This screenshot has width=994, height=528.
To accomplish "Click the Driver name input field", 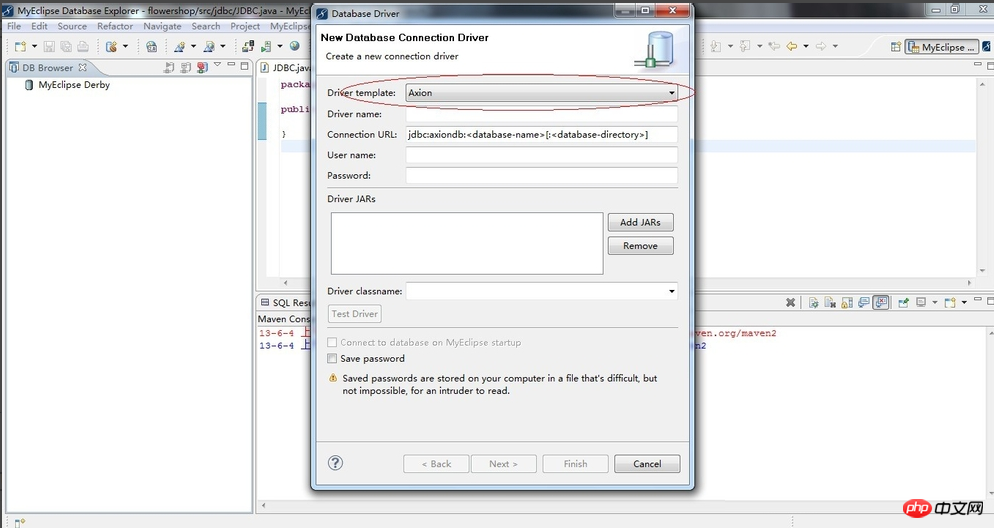I will coord(541,115).
